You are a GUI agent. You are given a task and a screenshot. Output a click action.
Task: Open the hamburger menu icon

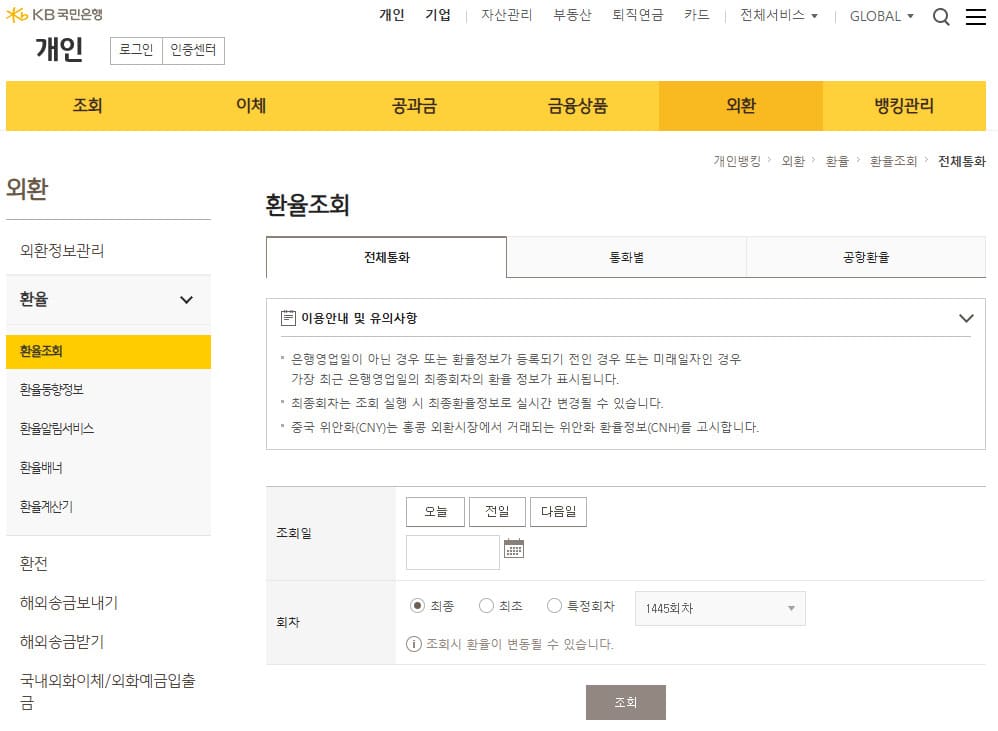point(976,16)
